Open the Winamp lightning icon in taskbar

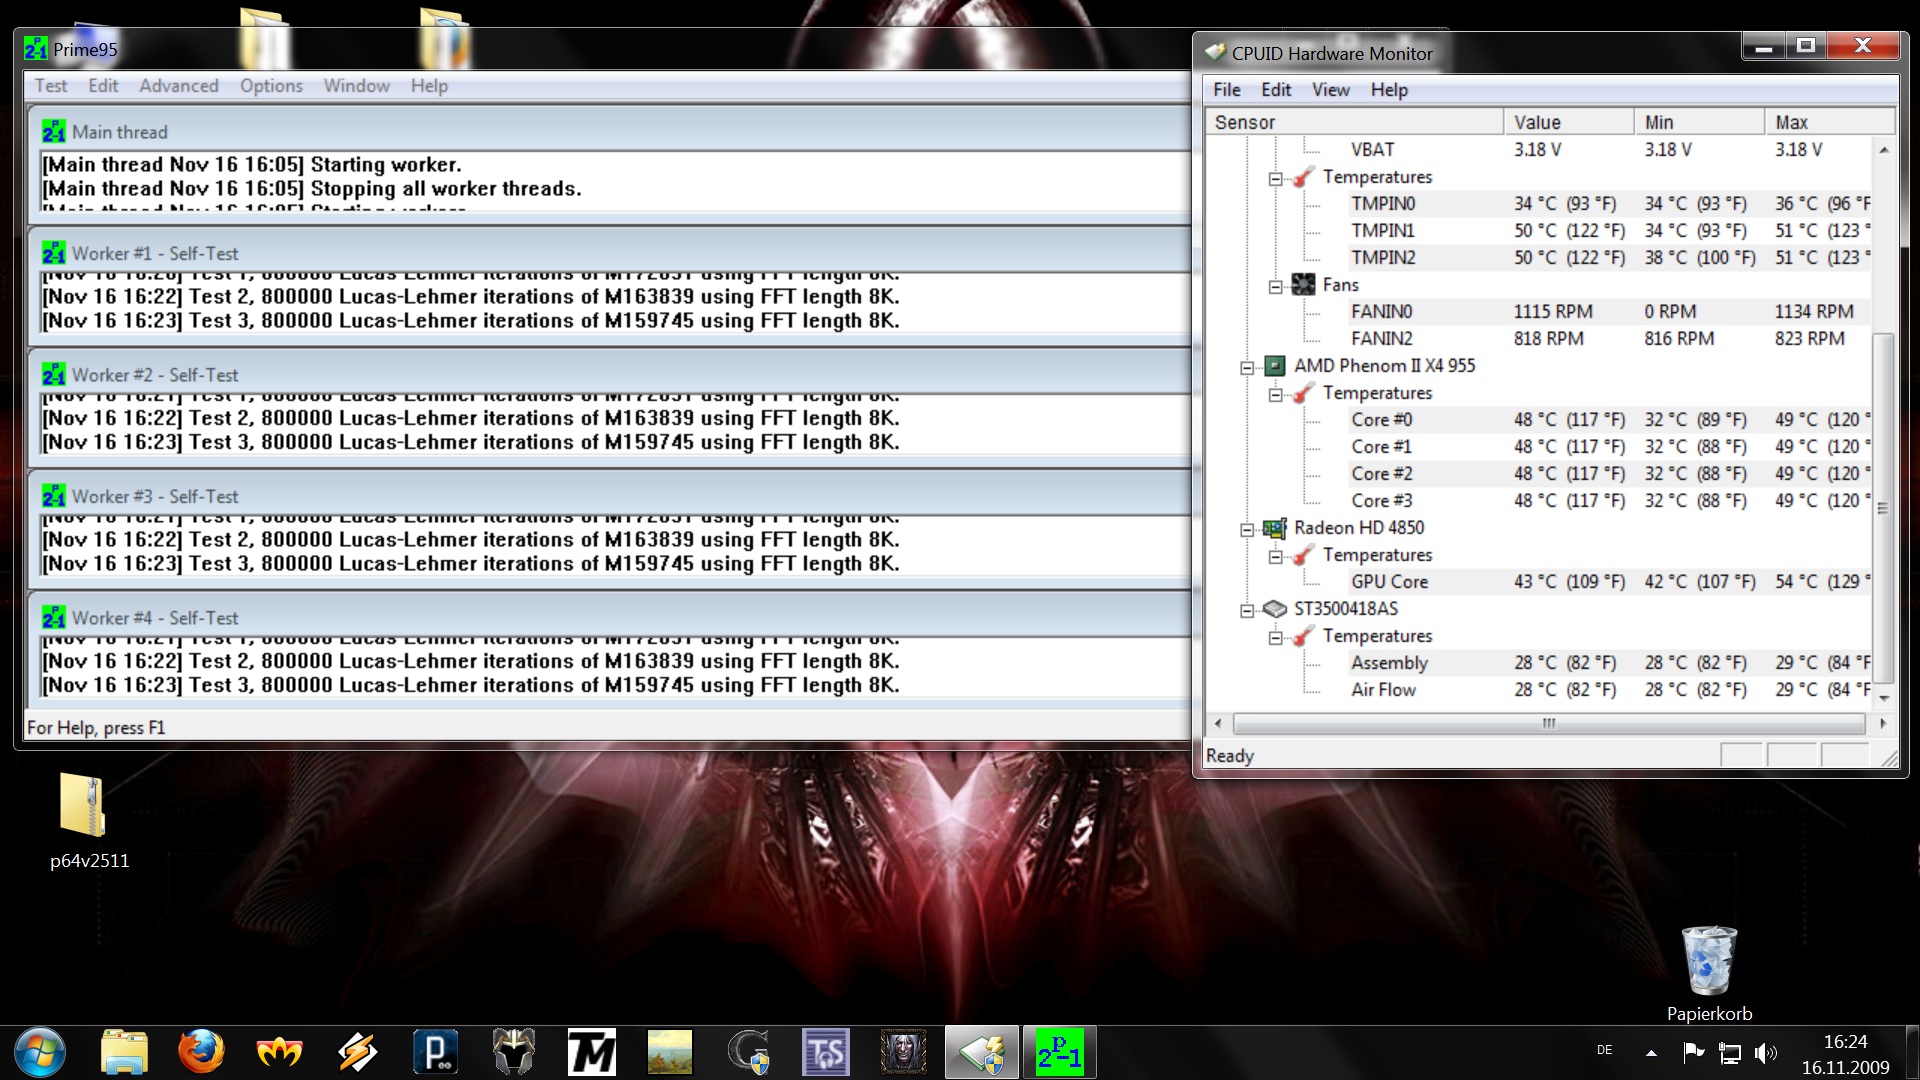(x=357, y=1052)
